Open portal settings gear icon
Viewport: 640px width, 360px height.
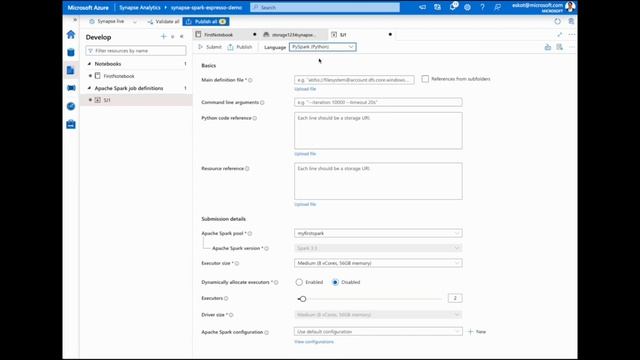pyautogui.click(x=467, y=7)
